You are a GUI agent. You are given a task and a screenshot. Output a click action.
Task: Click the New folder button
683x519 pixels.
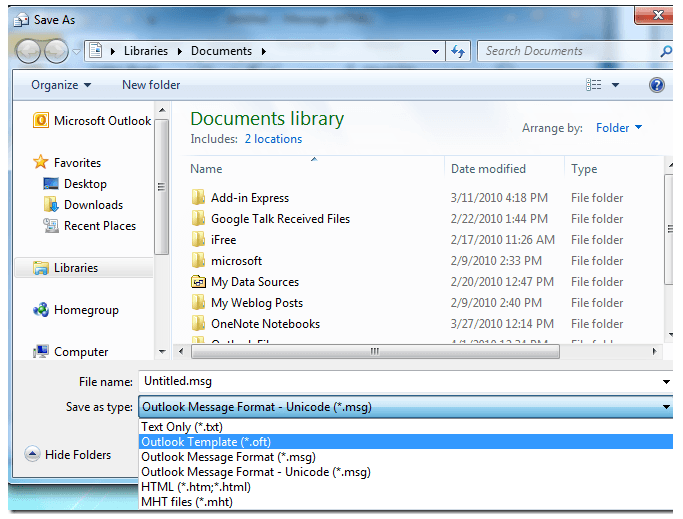pyautogui.click(x=151, y=85)
